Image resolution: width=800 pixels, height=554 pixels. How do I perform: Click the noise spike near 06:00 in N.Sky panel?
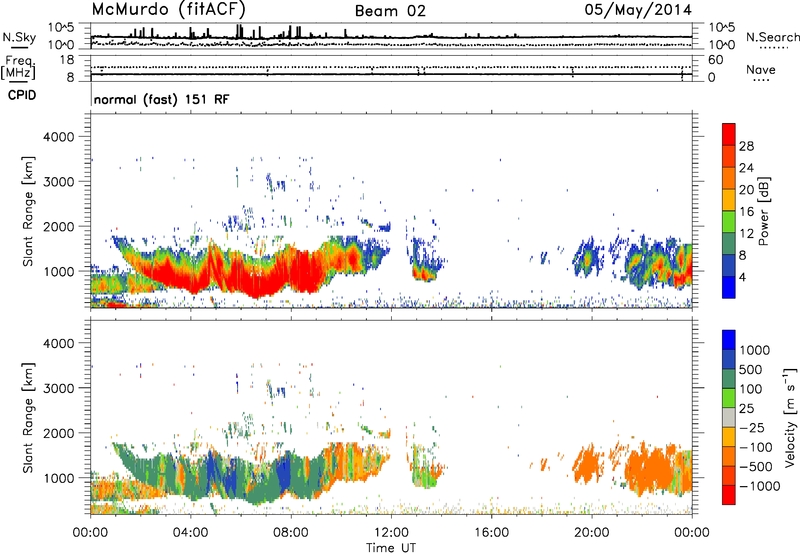point(240,31)
